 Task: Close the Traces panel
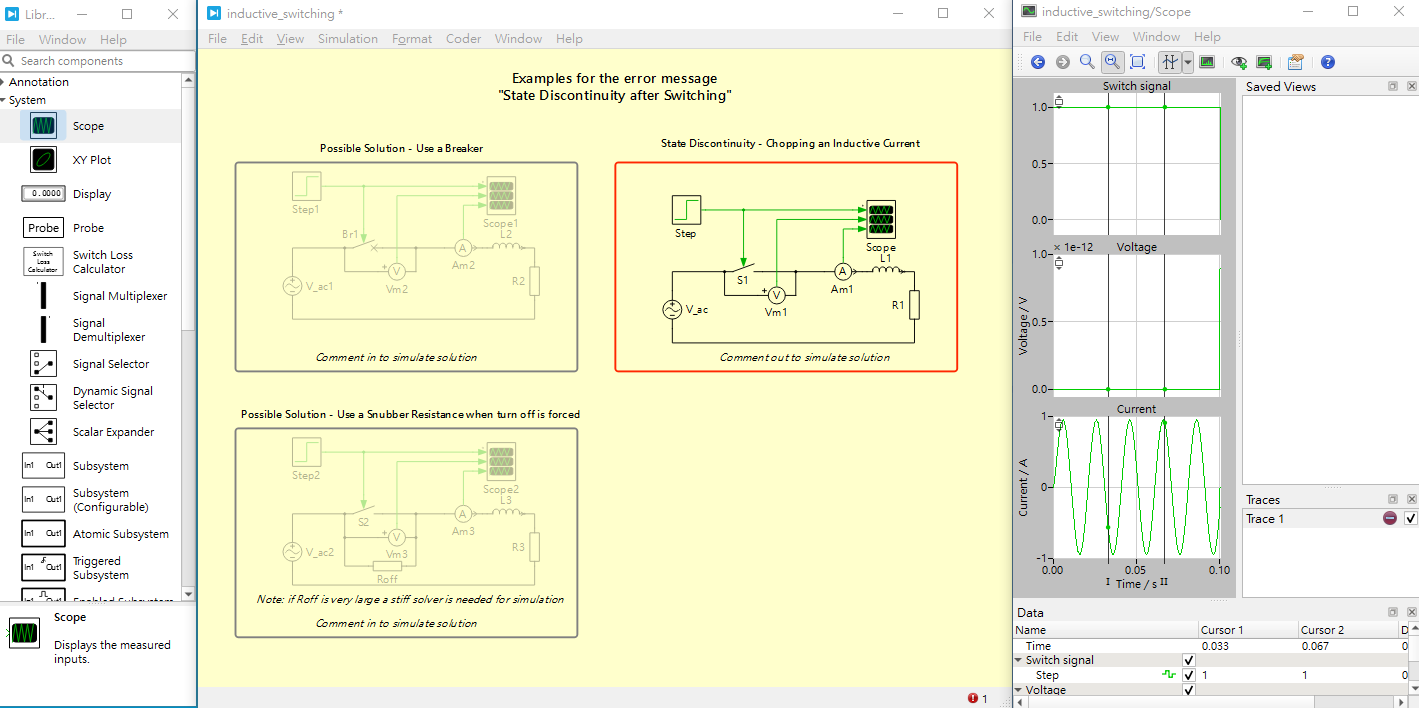coord(1411,499)
